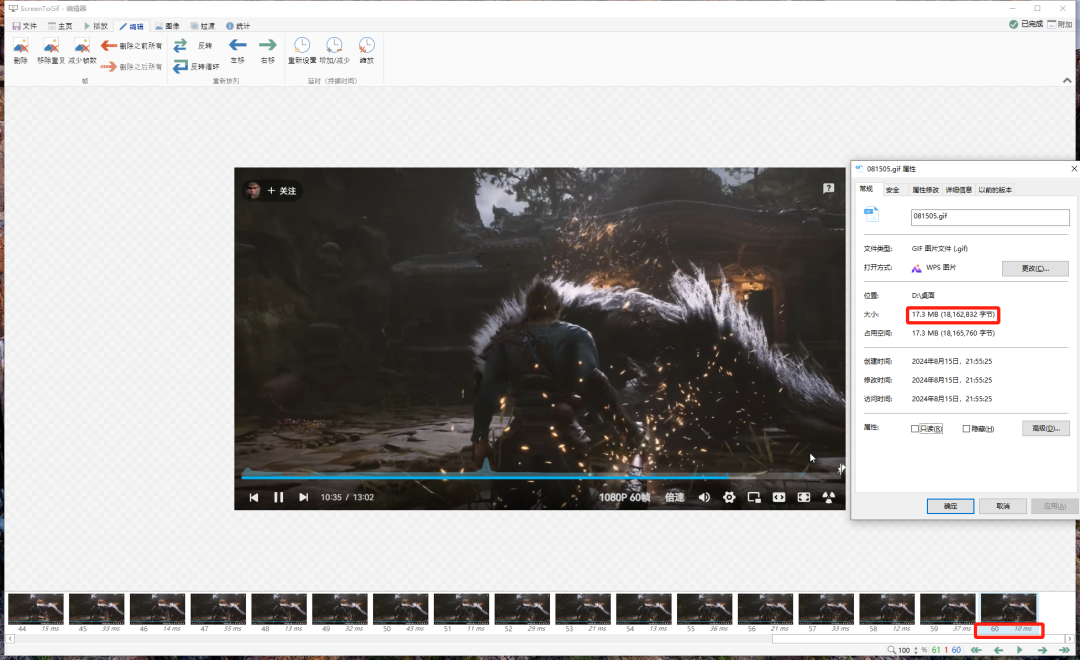1080x660 pixels.
Task: Click the 删除 (delete frame) icon
Action: [21, 46]
